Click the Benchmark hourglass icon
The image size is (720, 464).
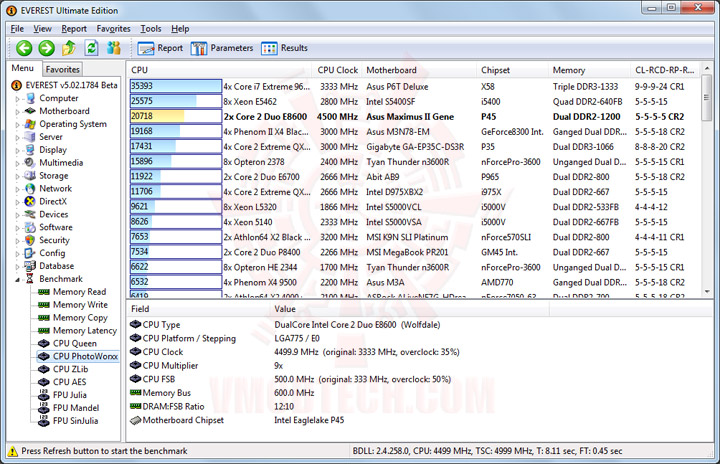pos(30,278)
